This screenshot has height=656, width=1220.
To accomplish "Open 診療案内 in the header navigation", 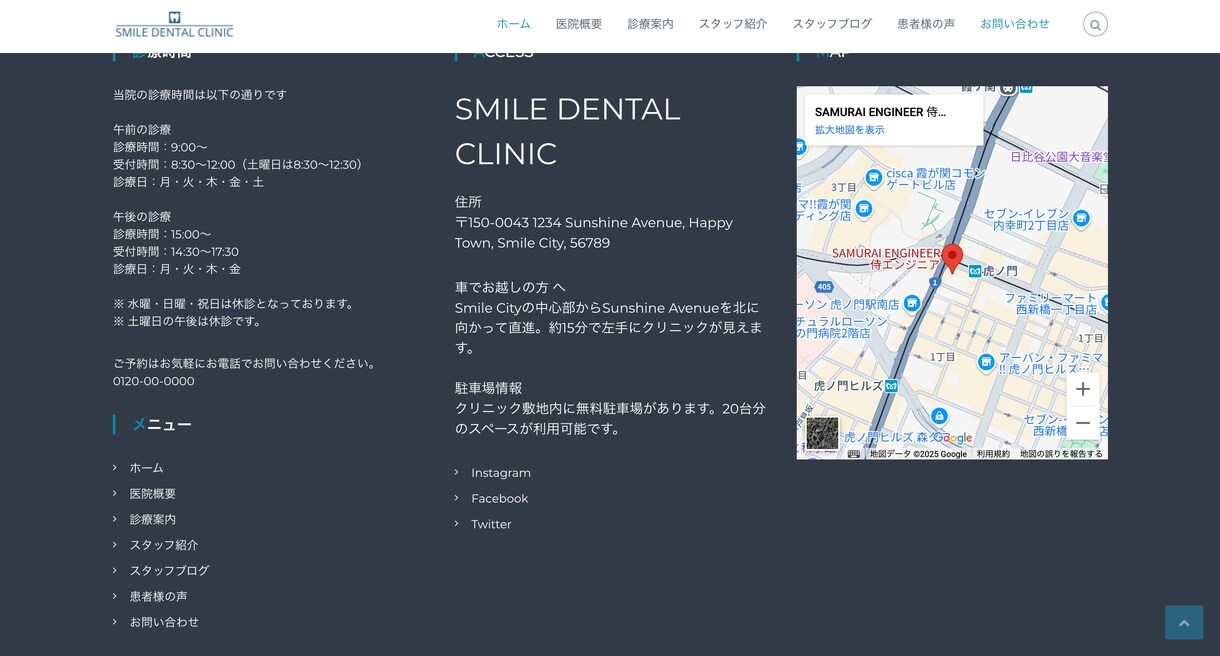I will pyautogui.click(x=651, y=24).
